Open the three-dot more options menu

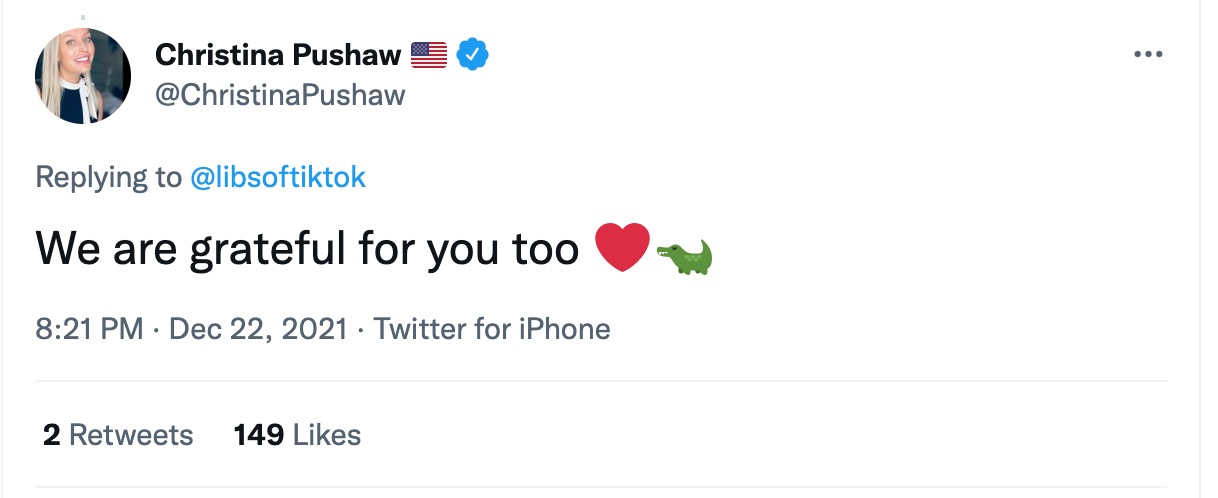[1149, 55]
